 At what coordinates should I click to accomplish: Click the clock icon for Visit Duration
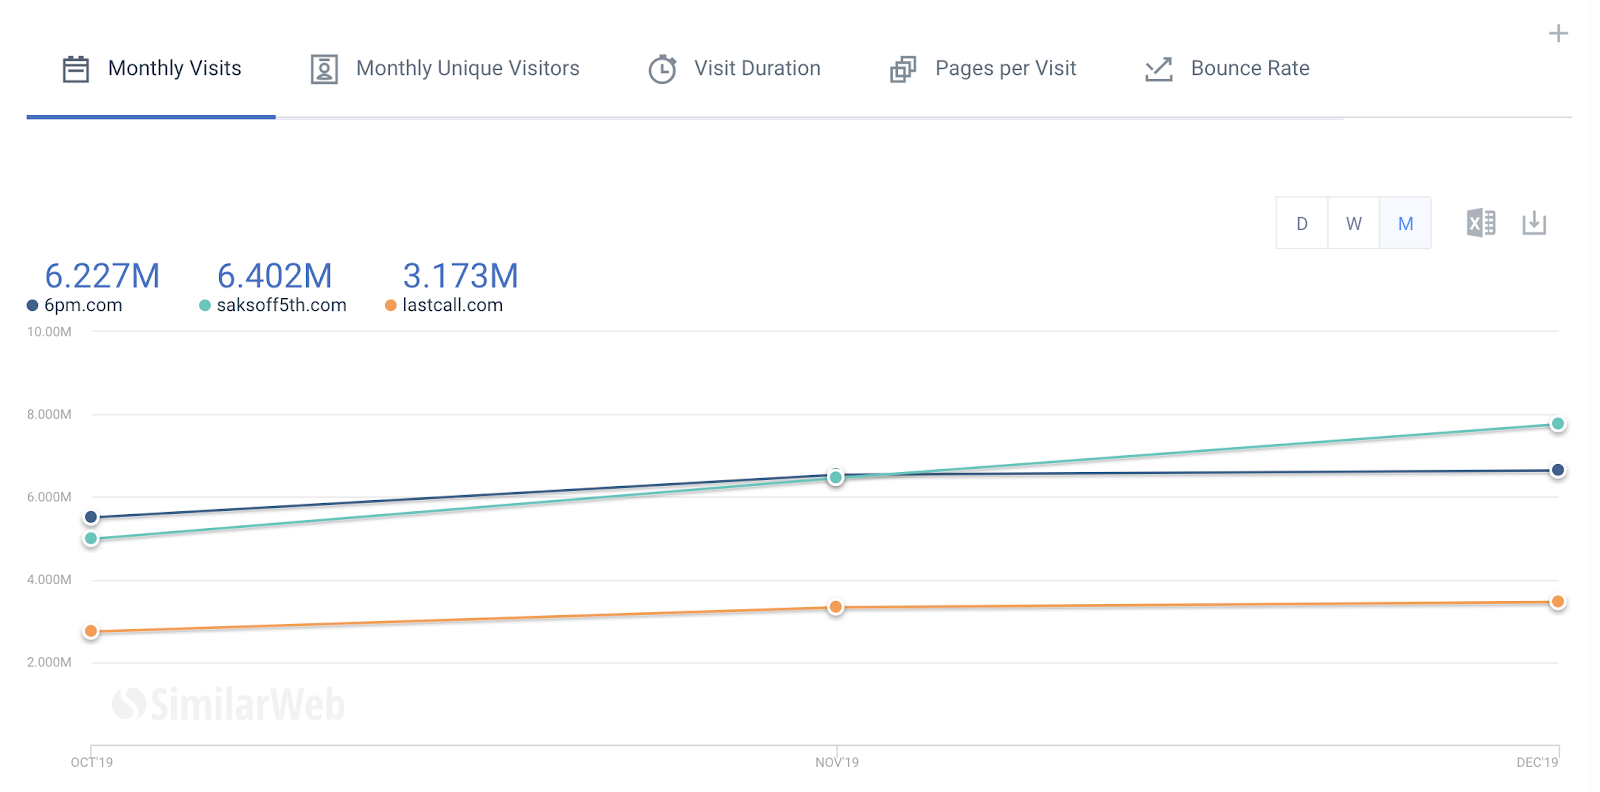point(663,69)
